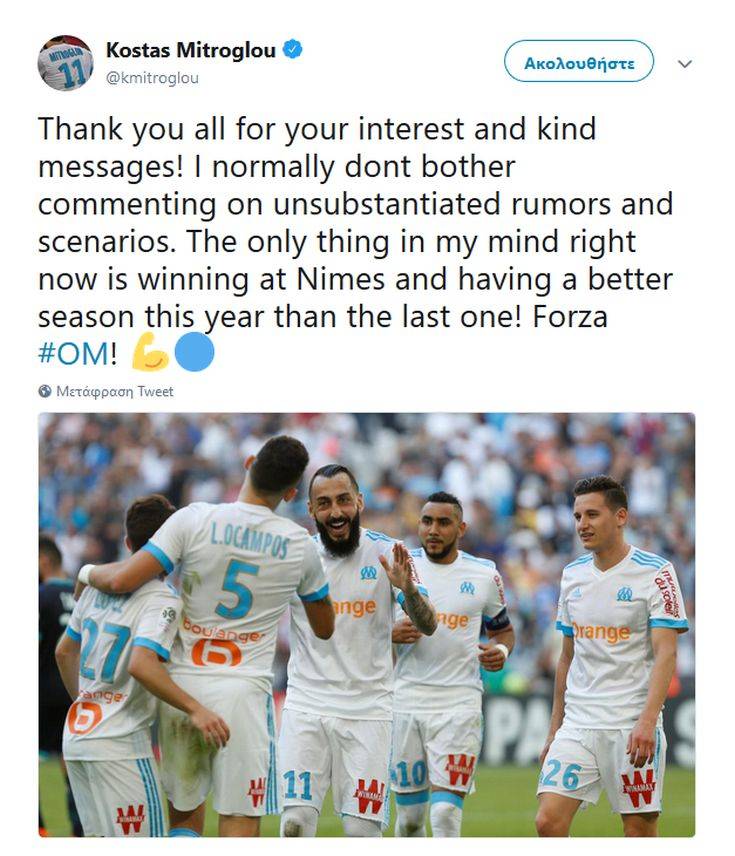Viewport: 735px width, 856px height.
Task: Click the Ακολουθήστε follow button
Action: 579,61
